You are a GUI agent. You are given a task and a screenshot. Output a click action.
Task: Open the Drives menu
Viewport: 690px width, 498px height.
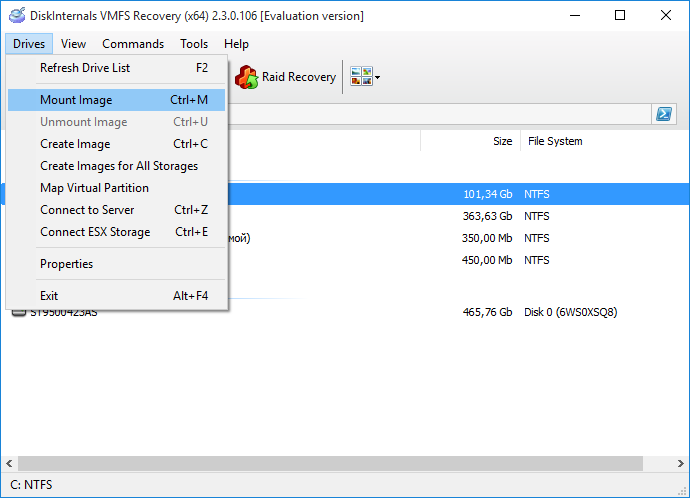29,44
